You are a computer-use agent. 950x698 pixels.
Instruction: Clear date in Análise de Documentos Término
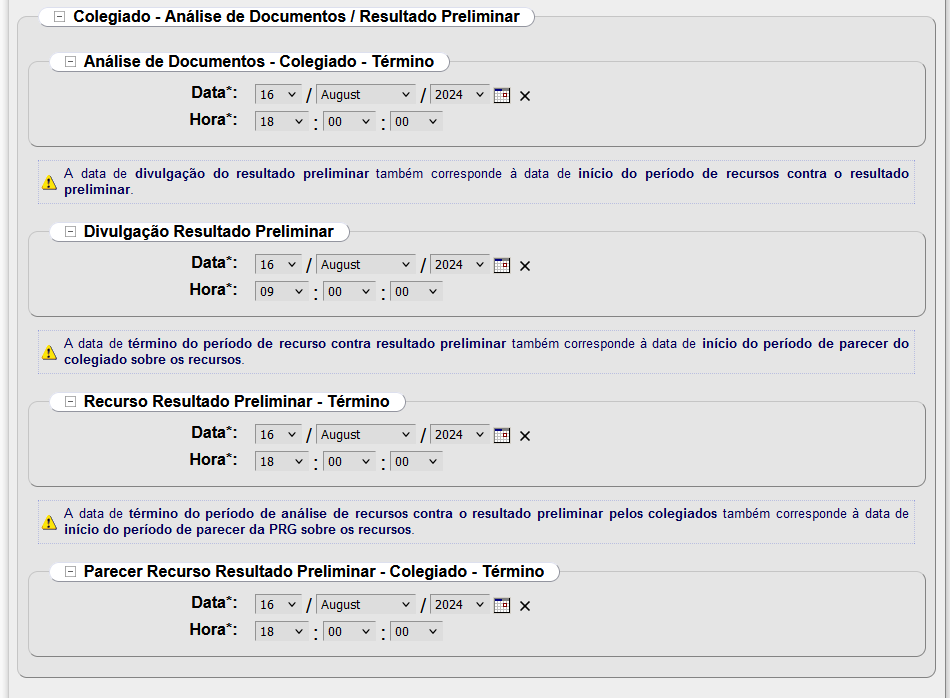tap(525, 96)
